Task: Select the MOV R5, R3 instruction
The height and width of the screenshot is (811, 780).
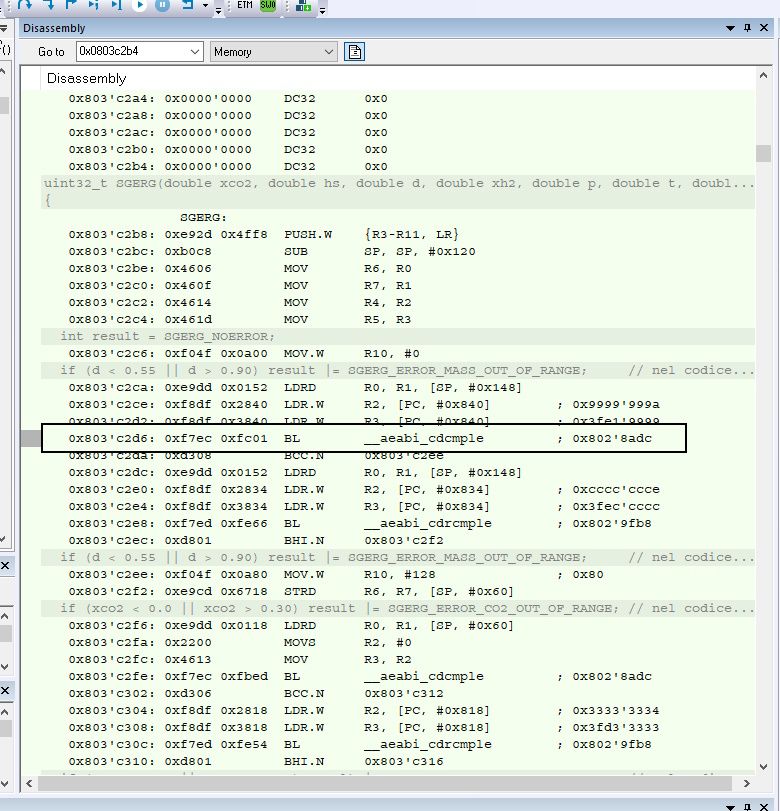Action: coord(398,320)
